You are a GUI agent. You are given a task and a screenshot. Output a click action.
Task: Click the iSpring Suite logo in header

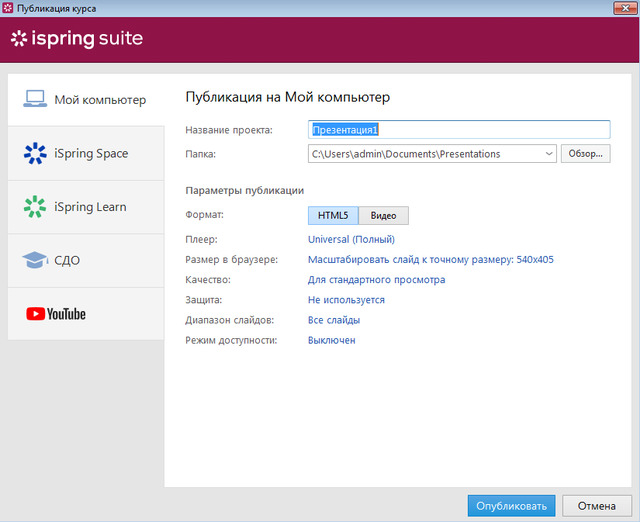click(77, 39)
